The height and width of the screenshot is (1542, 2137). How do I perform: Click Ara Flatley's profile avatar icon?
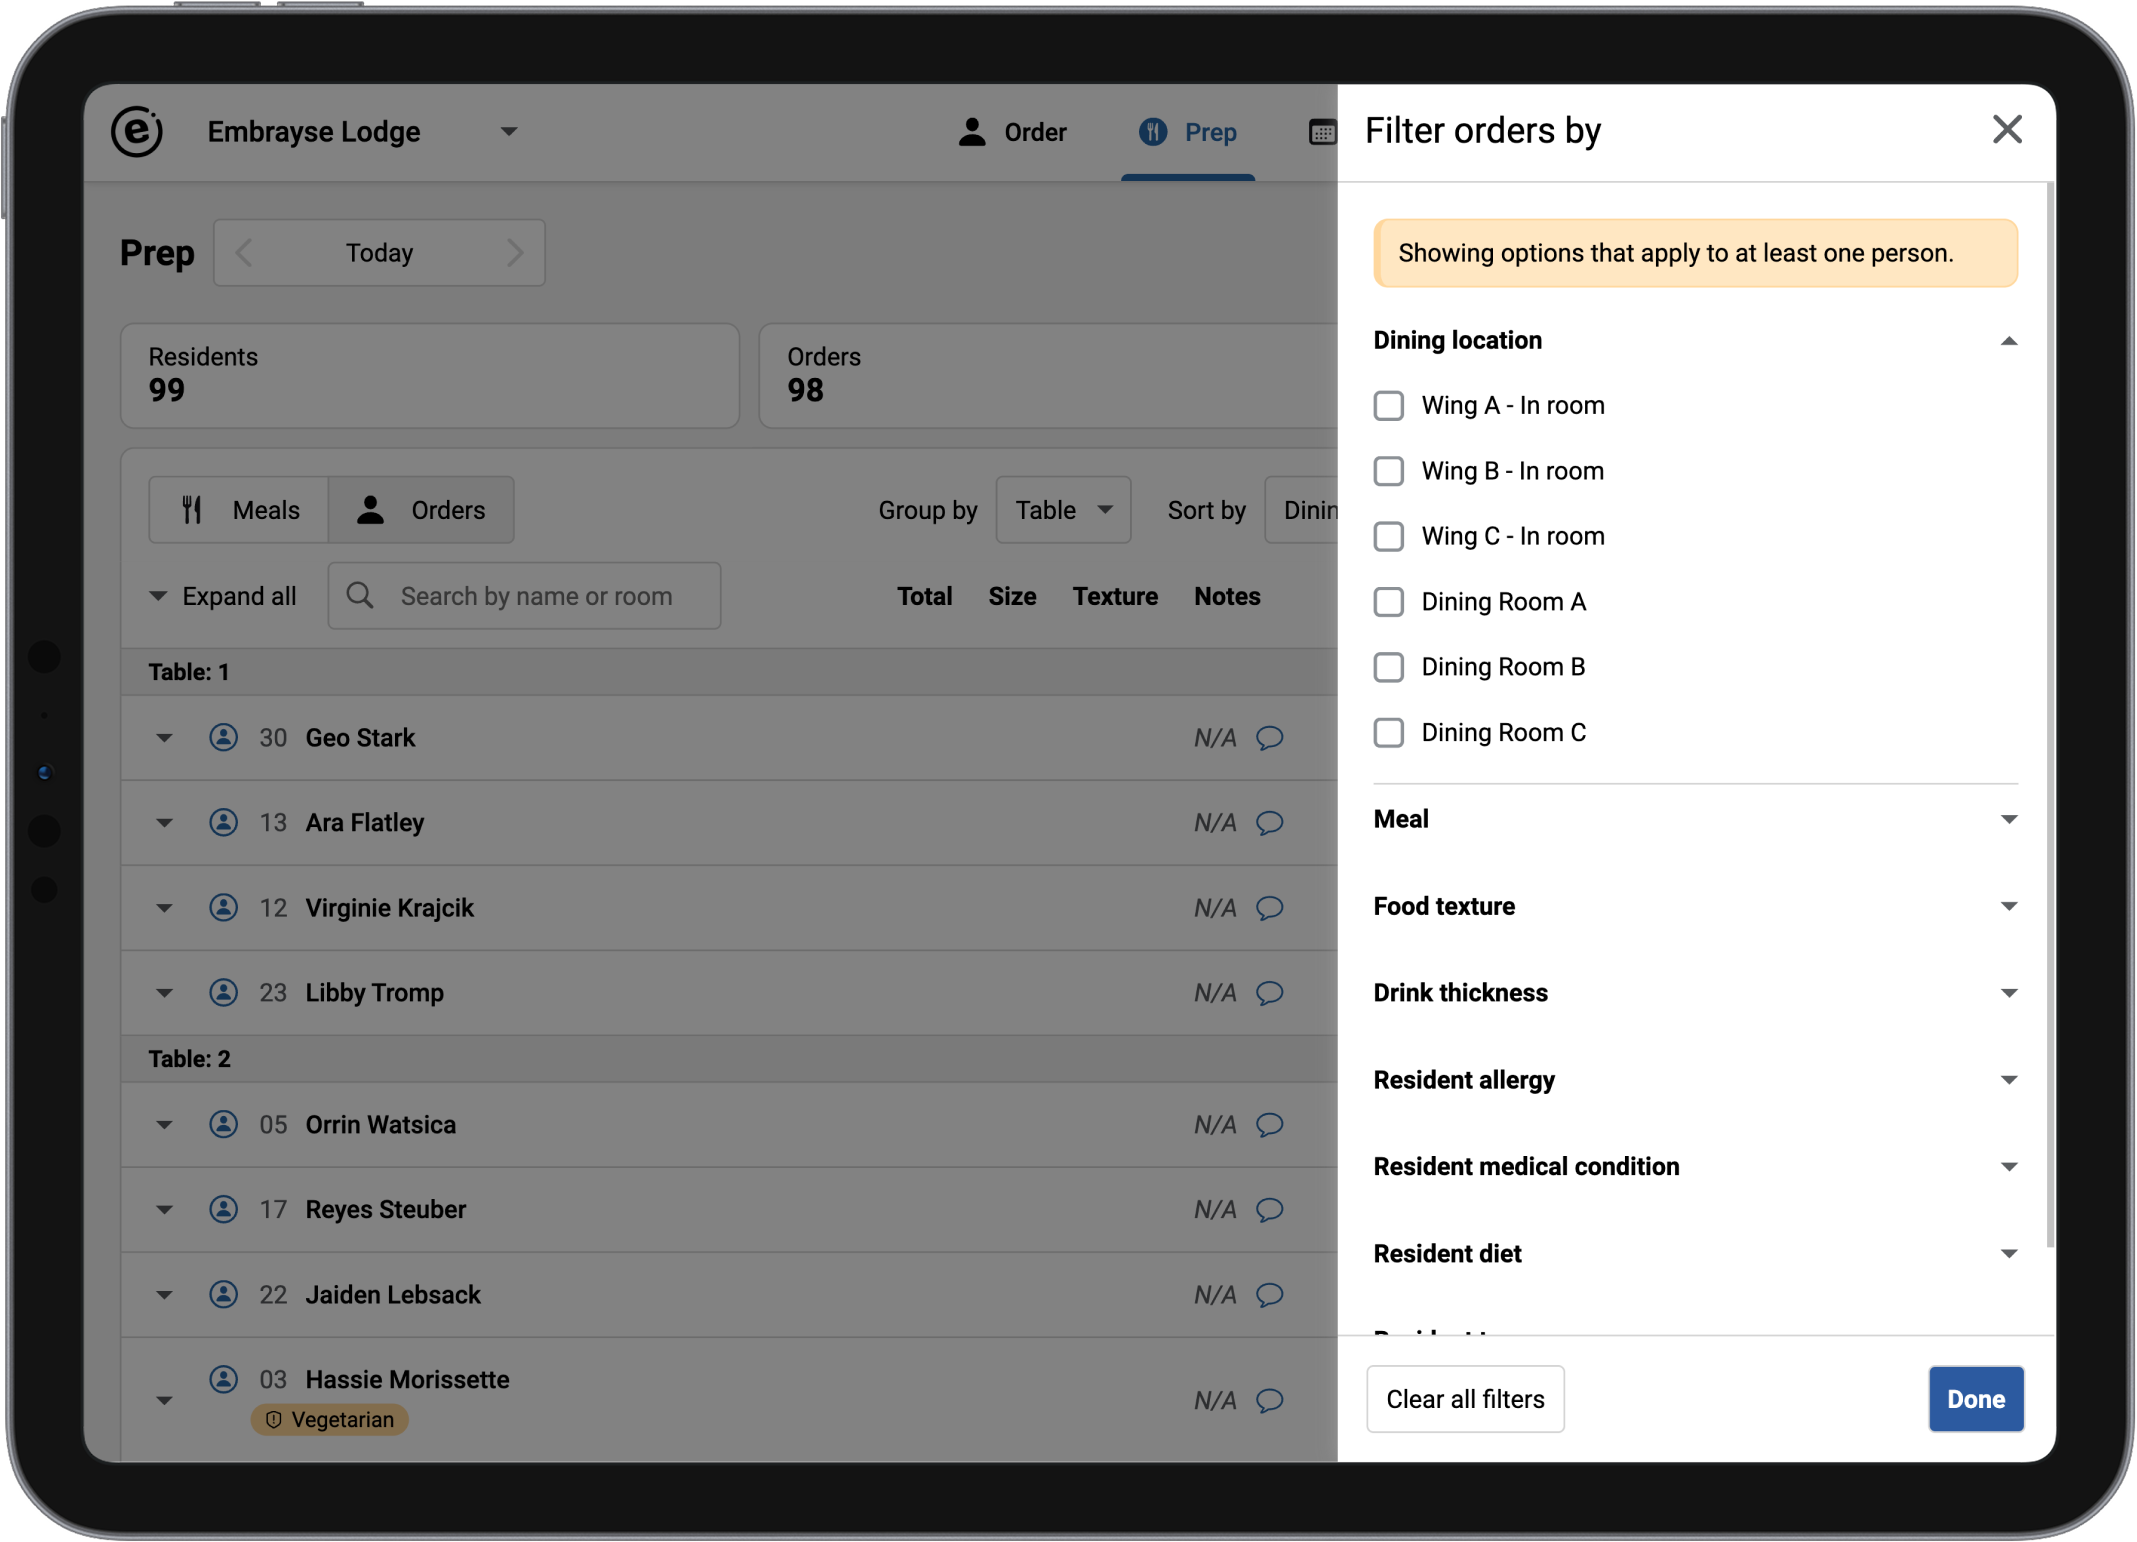coord(223,822)
